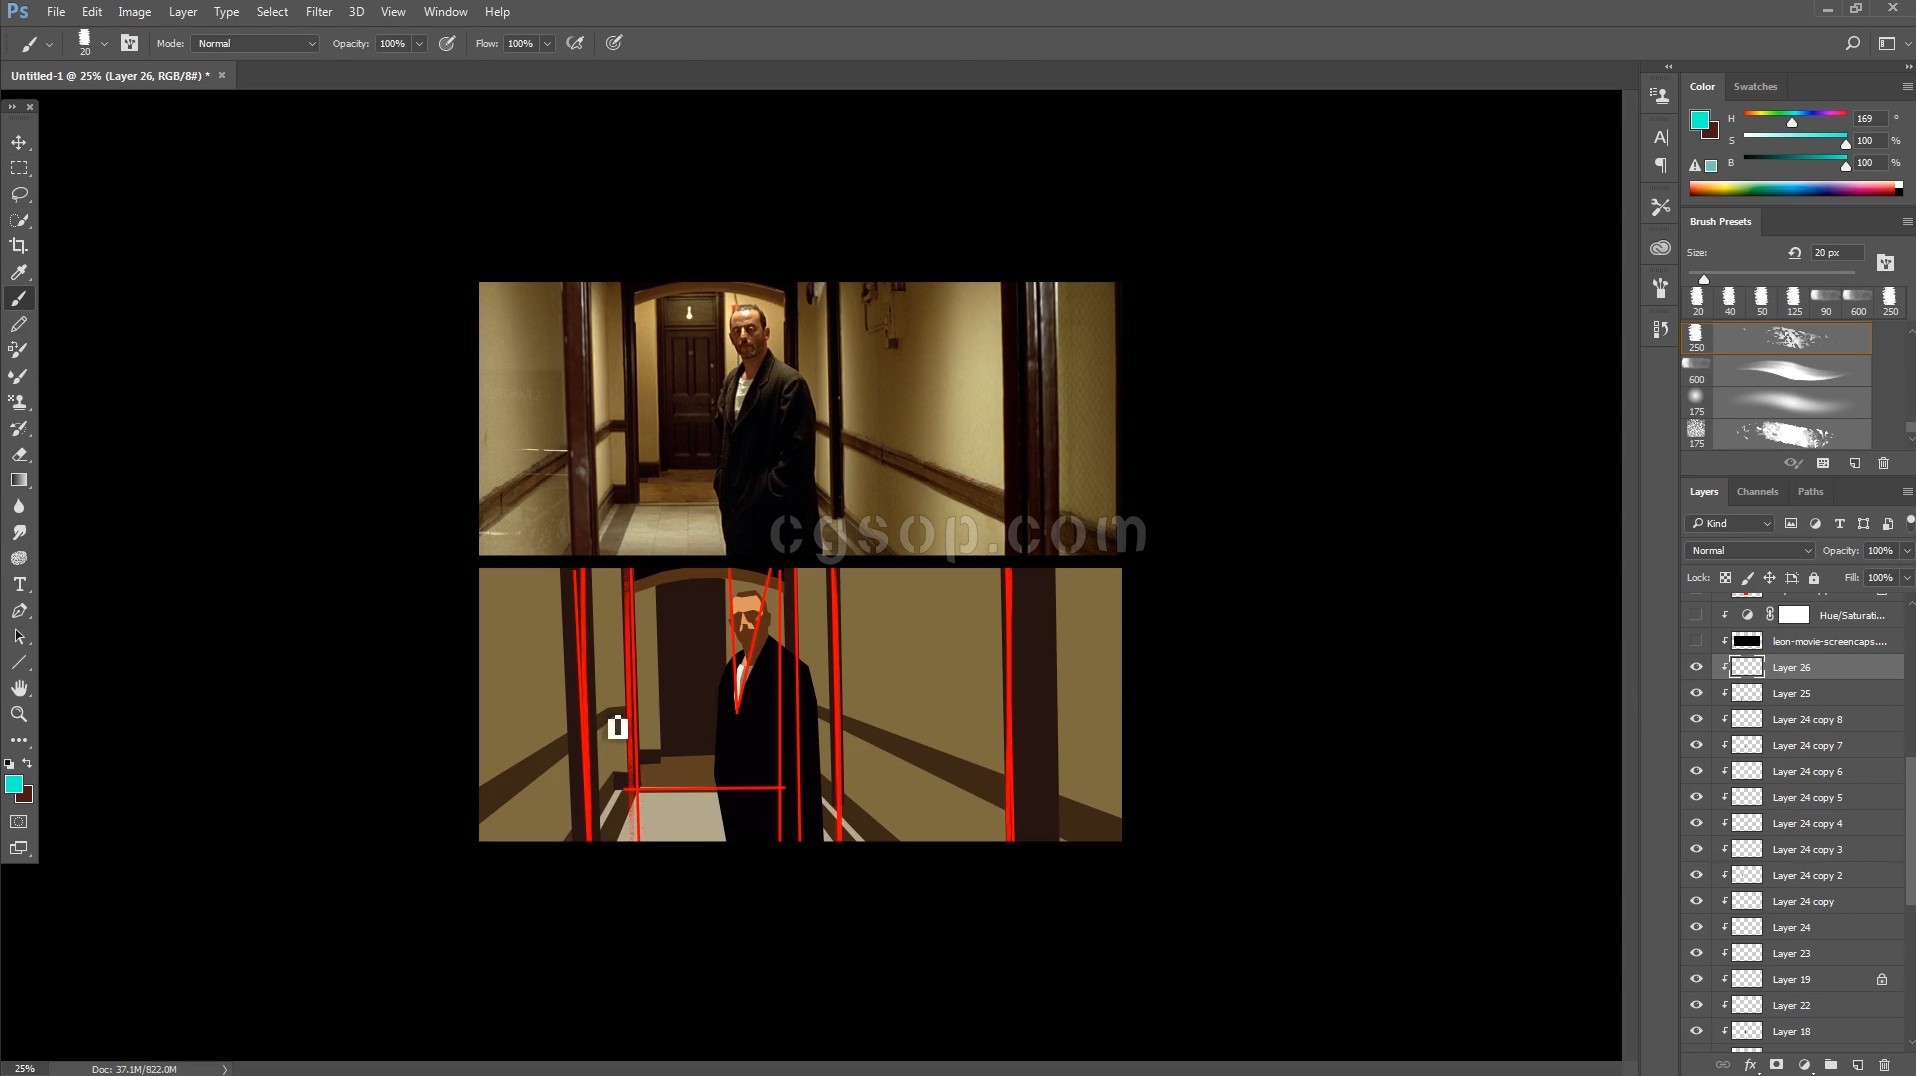
Task: Select the Crop tool
Action: coord(19,246)
